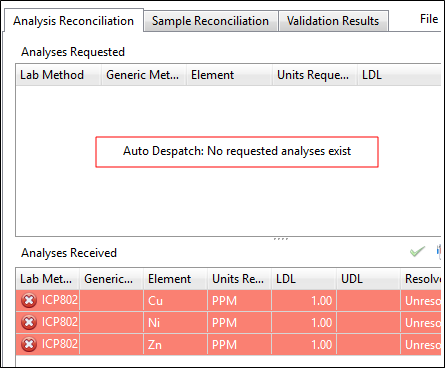This screenshot has width=445, height=368.
Task: Click Generic Met... column header in requested table
Action: [144, 75]
